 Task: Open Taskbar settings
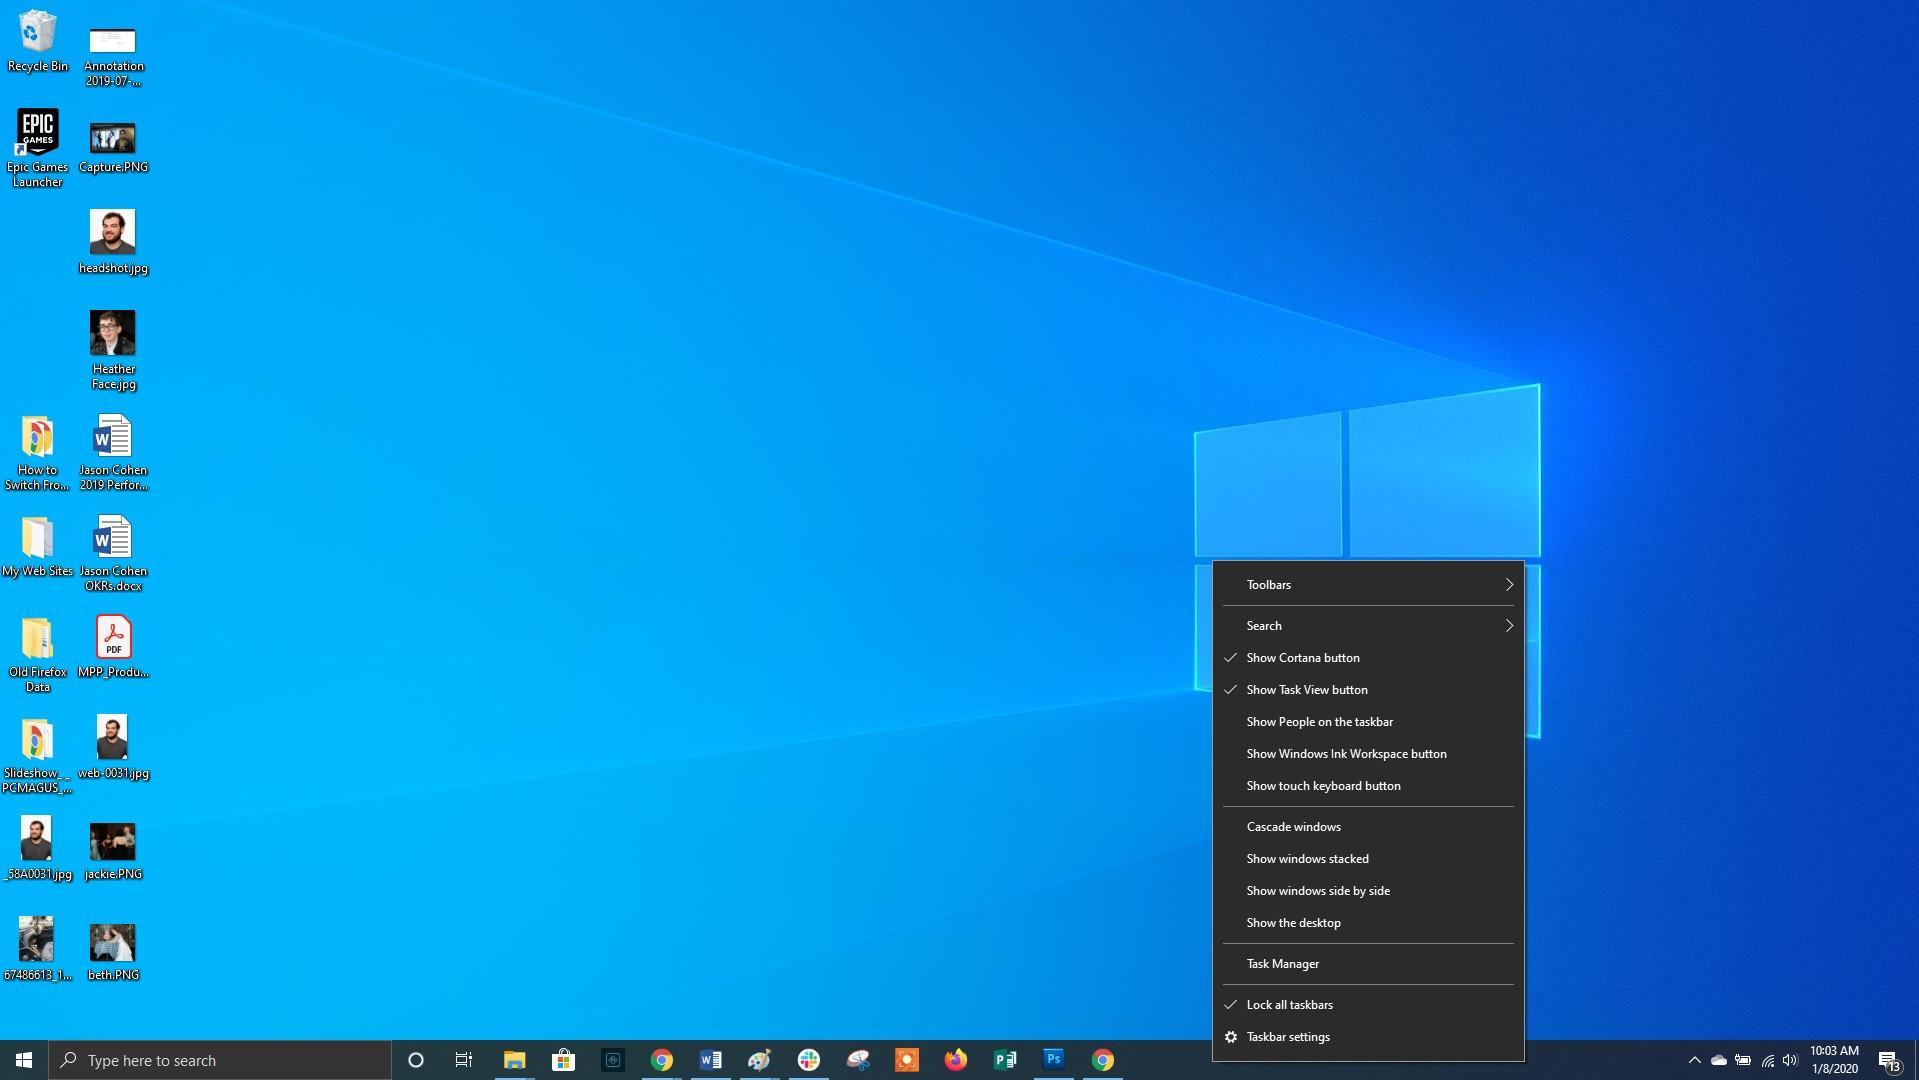(1288, 1036)
